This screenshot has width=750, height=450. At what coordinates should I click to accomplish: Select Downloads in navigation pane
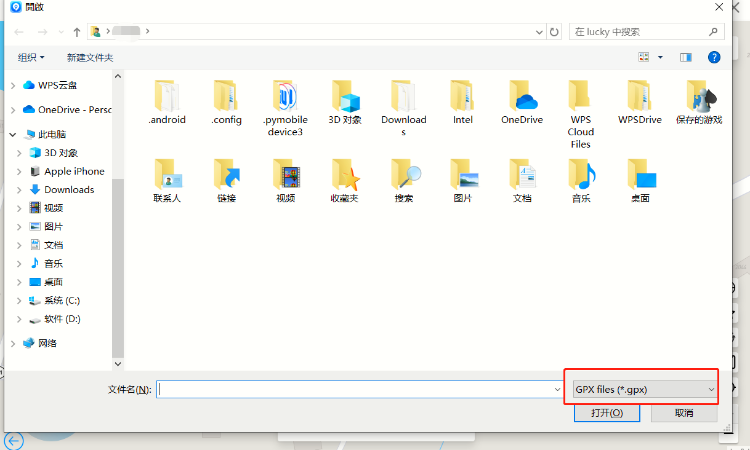61,189
